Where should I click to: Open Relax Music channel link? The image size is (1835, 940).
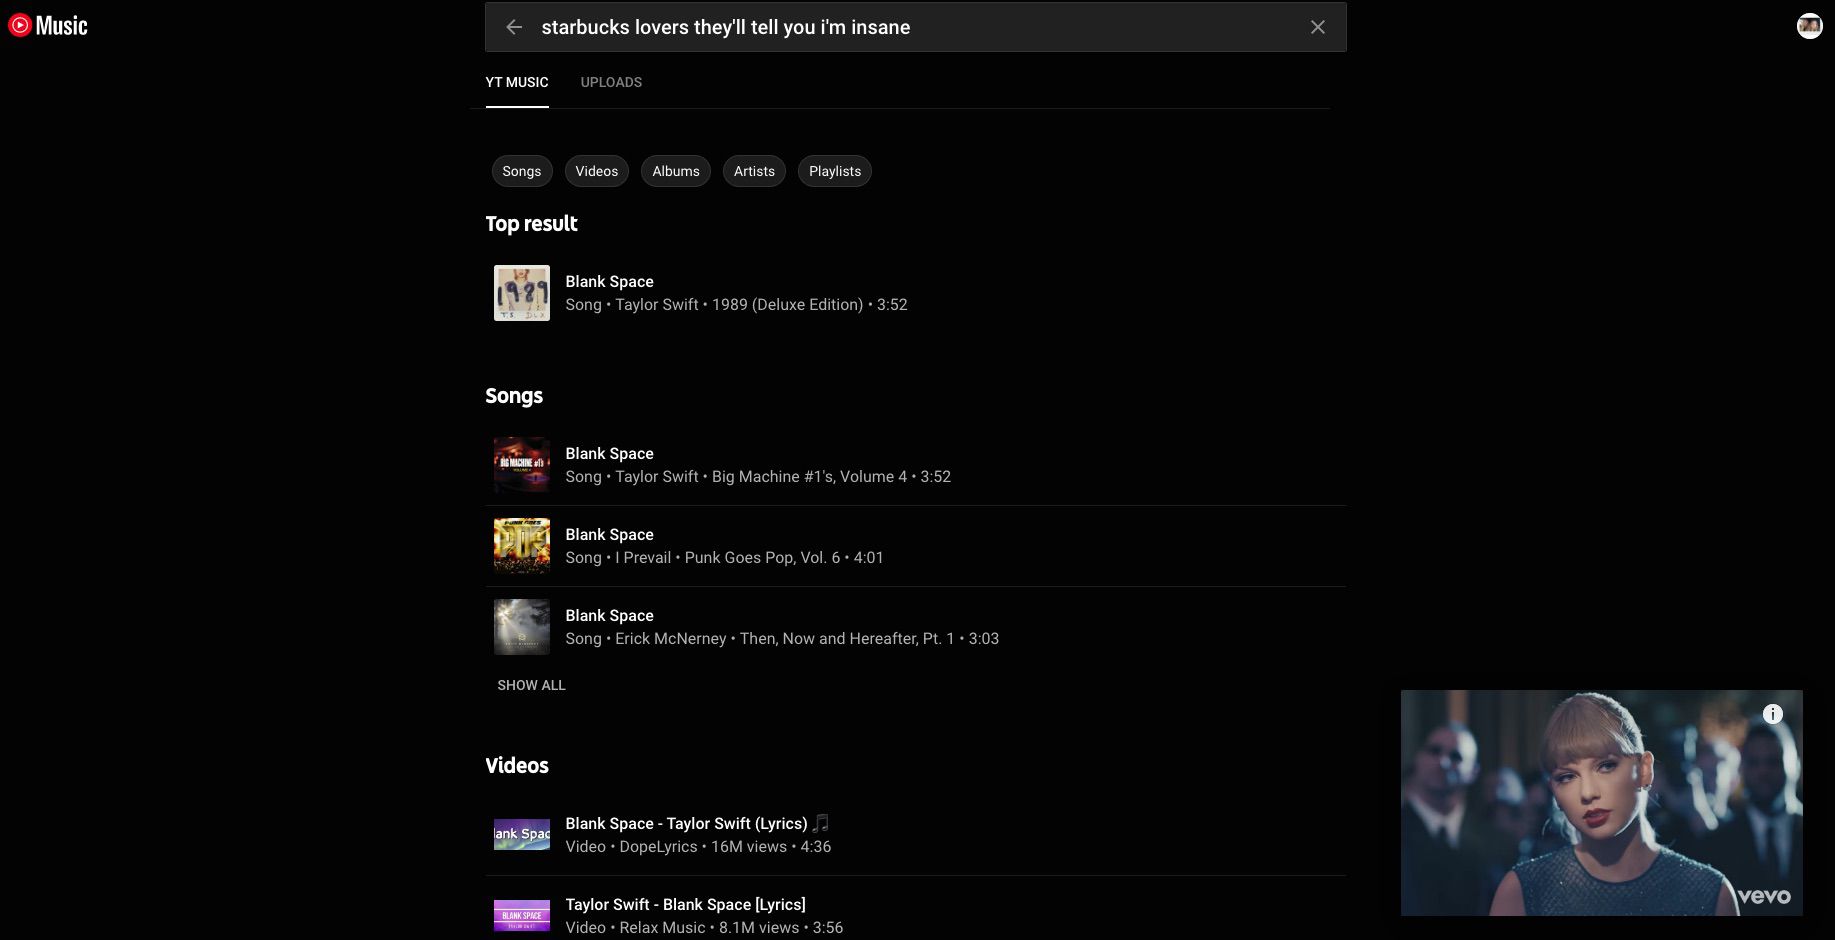[662, 928]
